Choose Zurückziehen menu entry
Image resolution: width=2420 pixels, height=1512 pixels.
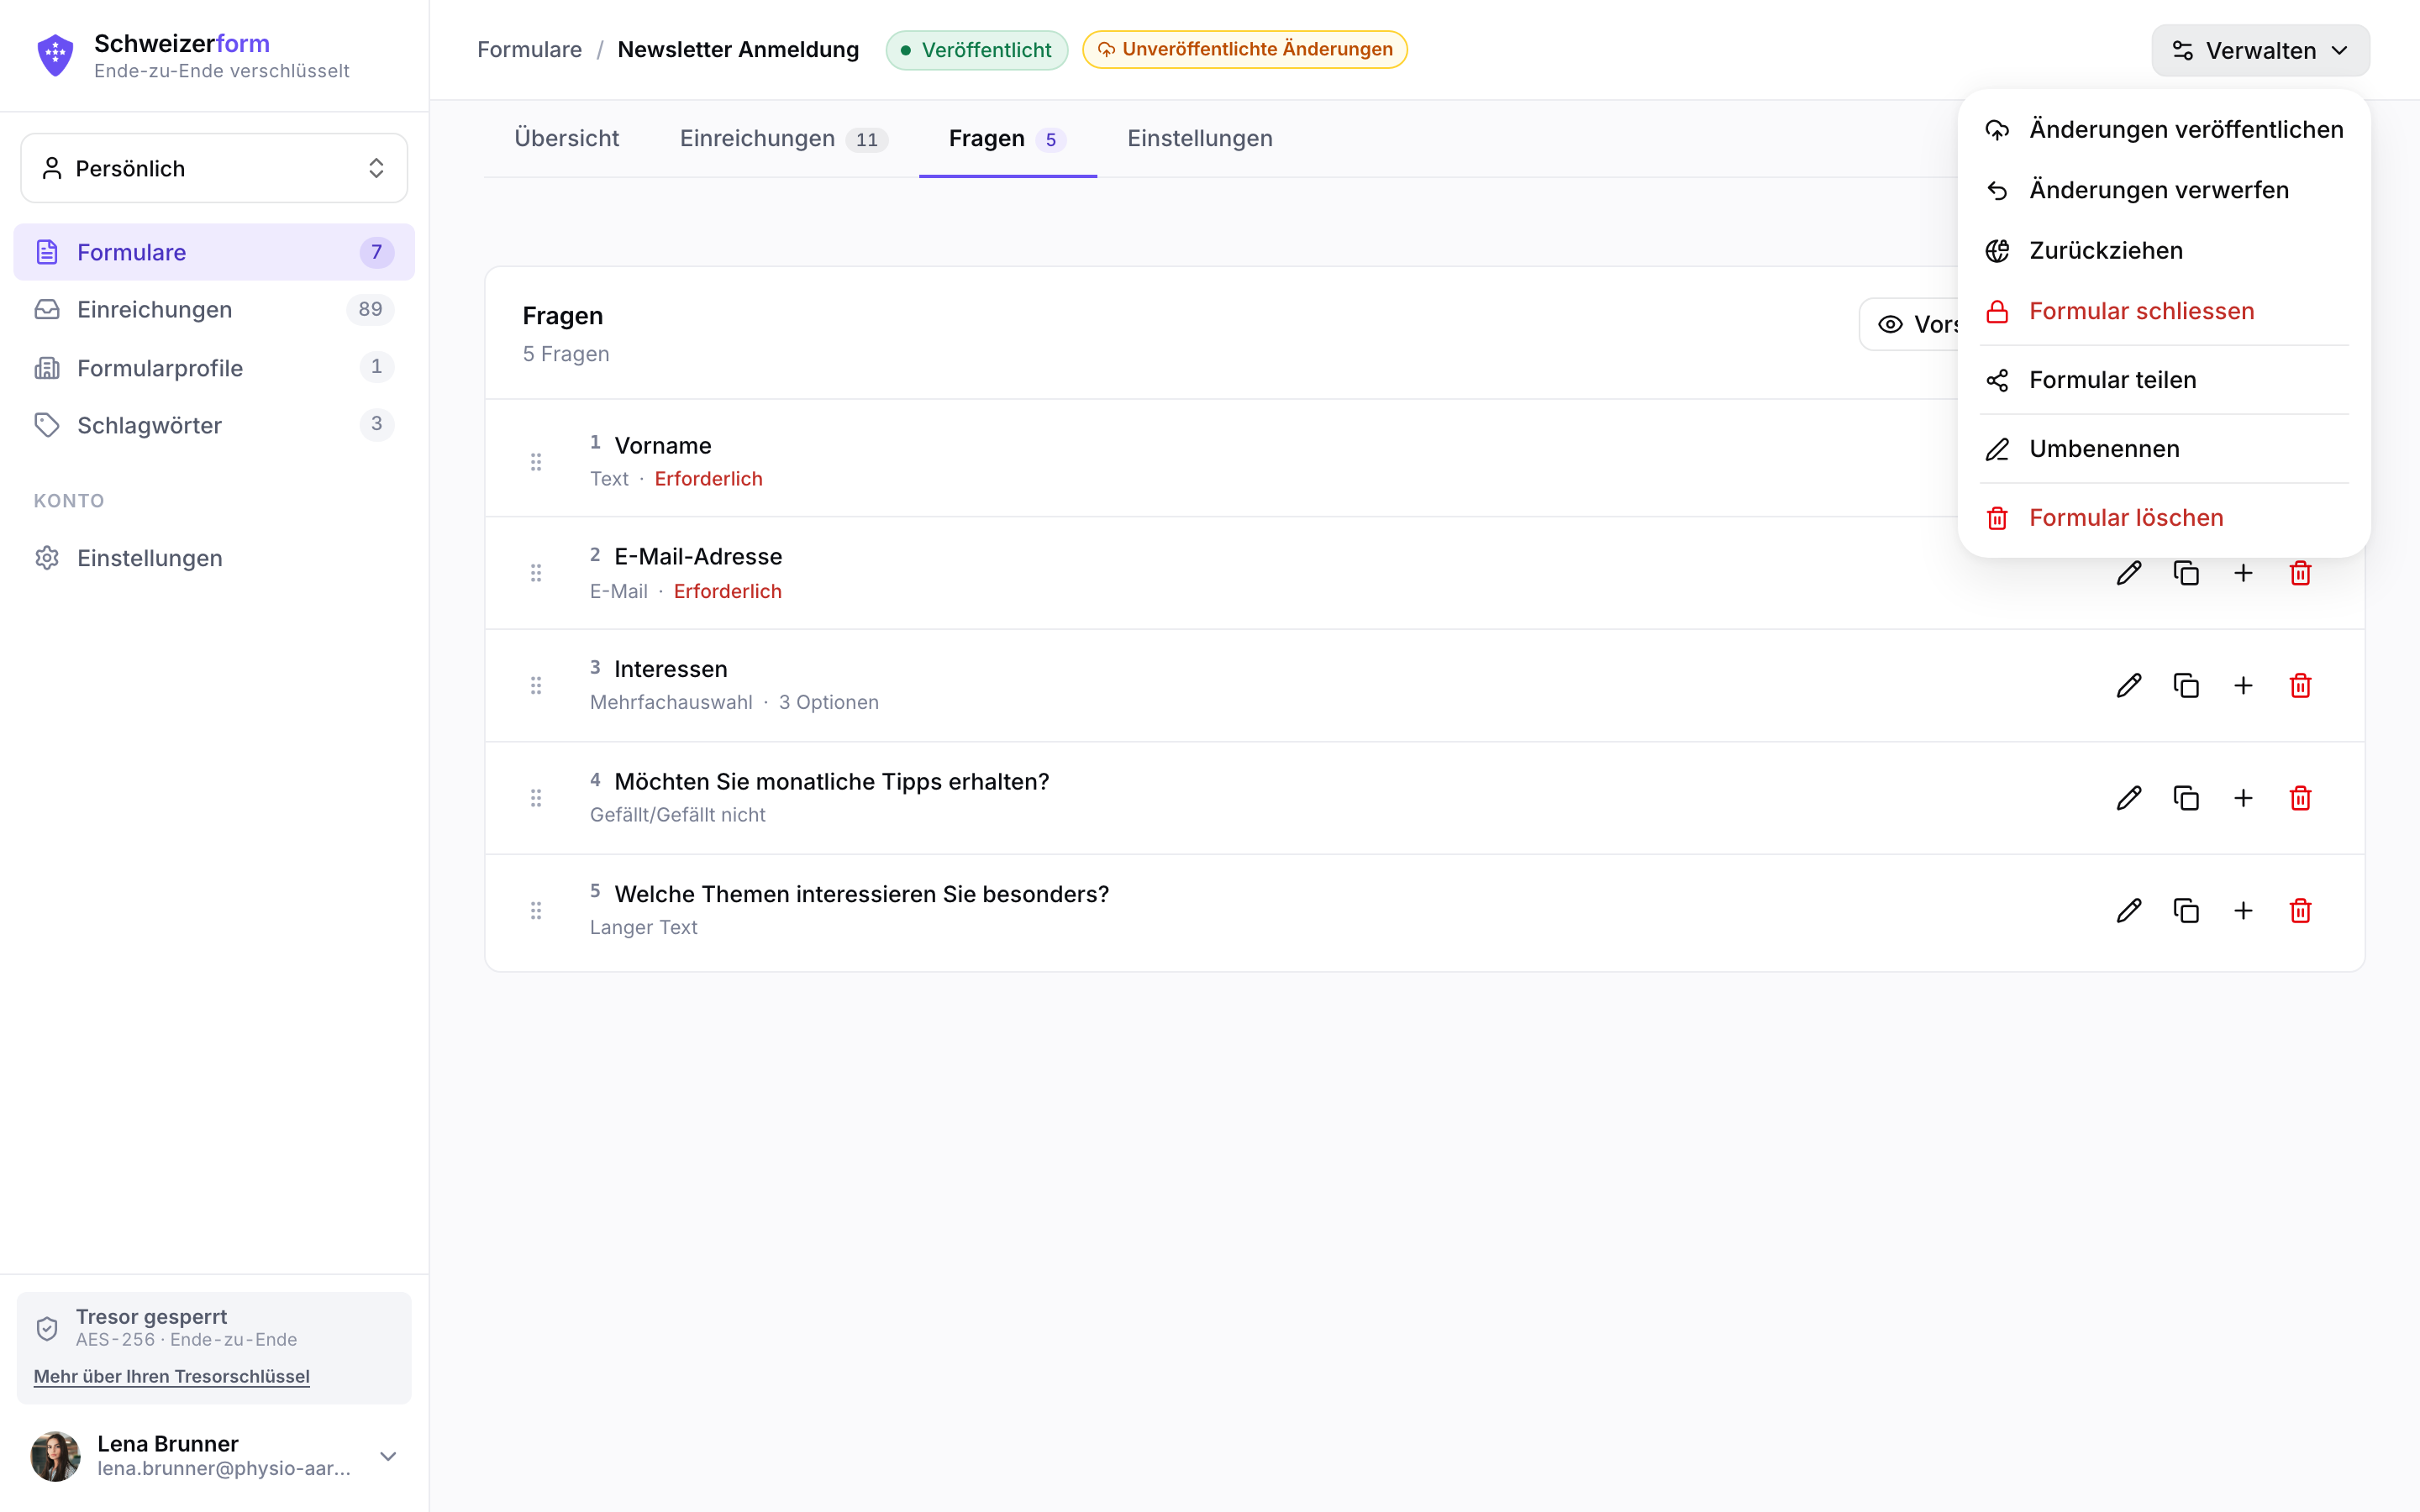(x=2164, y=250)
